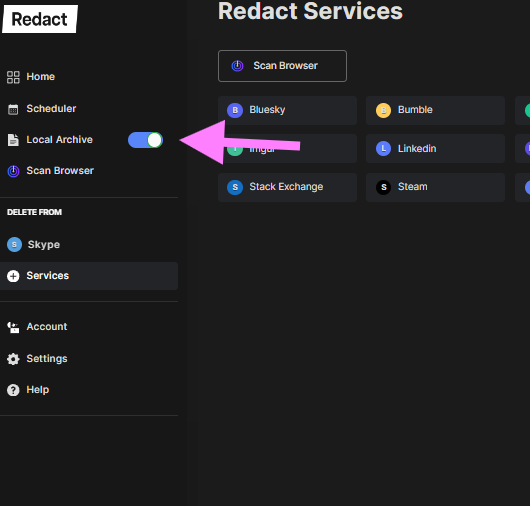The width and height of the screenshot is (530, 506).
Task: Click the icon inside Scan Browser button
Action: [237, 66]
